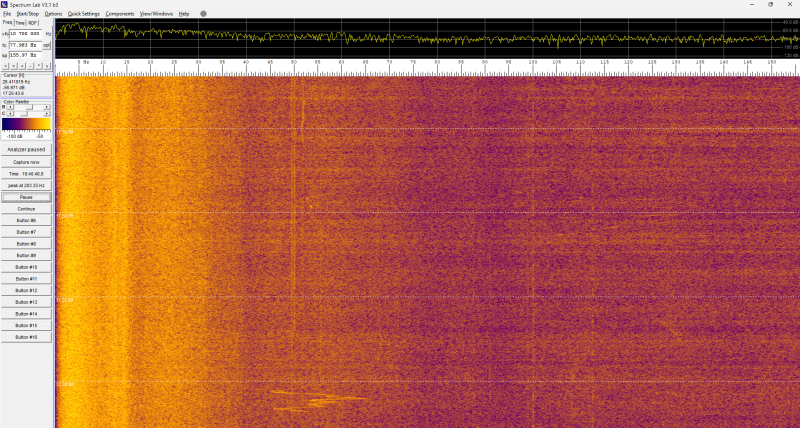
Task: Click the color palette gradient bar
Action: 26,124
